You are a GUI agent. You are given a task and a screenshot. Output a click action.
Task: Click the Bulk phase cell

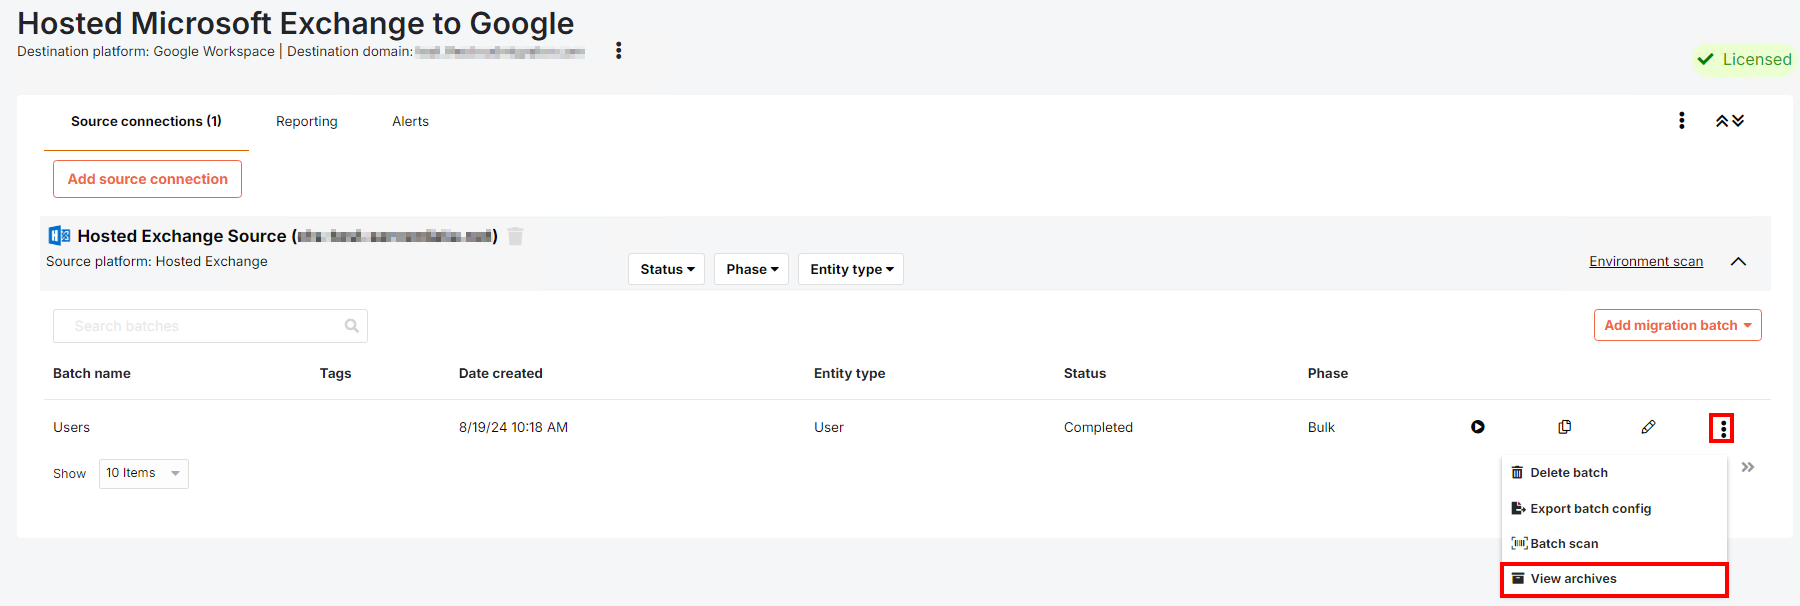[1322, 427]
